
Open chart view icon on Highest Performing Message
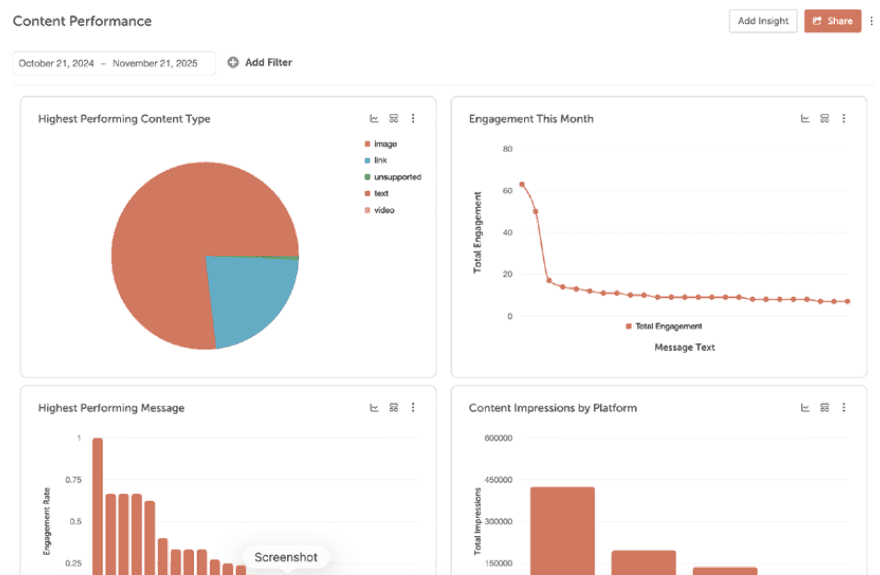click(374, 407)
